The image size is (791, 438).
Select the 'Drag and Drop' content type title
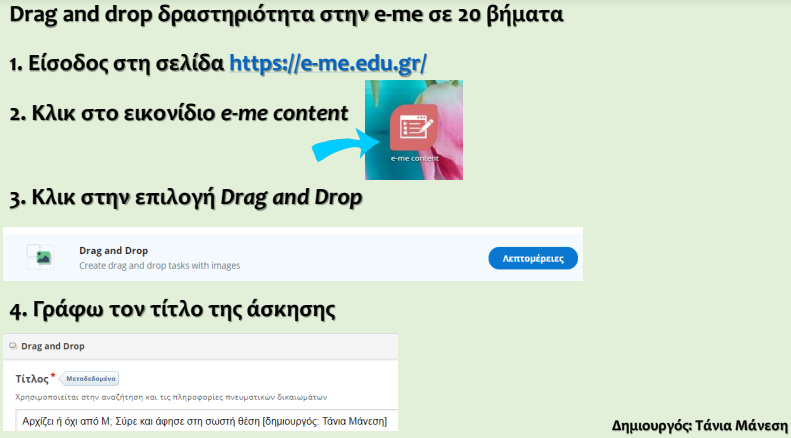tap(114, 251)
